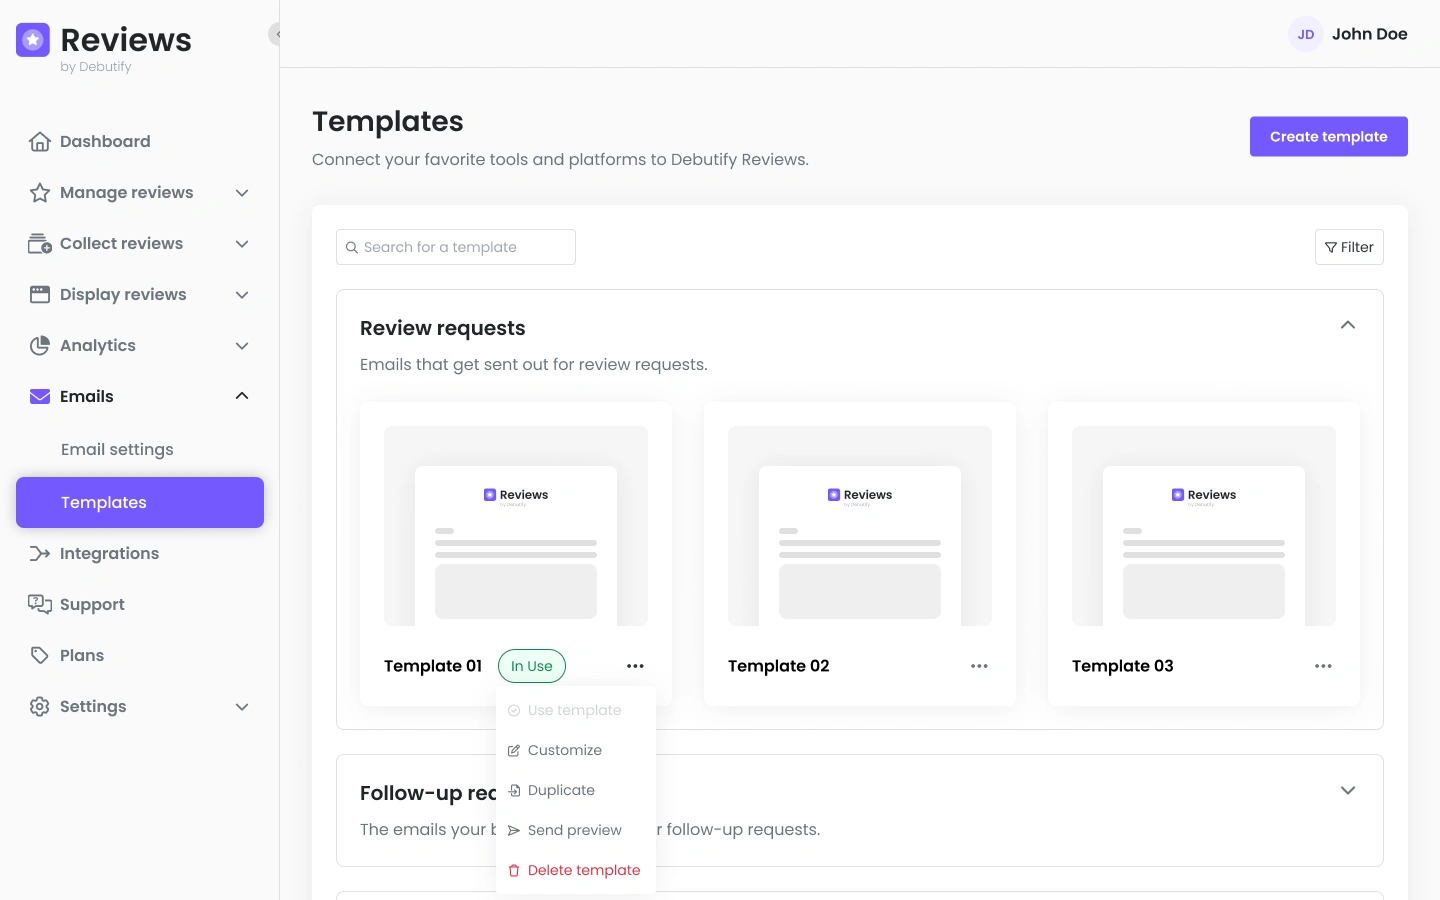The height and width of the screenshot is (900, 1440).
Task: Collapse the Review requests section
Action: coord(1348,325)
